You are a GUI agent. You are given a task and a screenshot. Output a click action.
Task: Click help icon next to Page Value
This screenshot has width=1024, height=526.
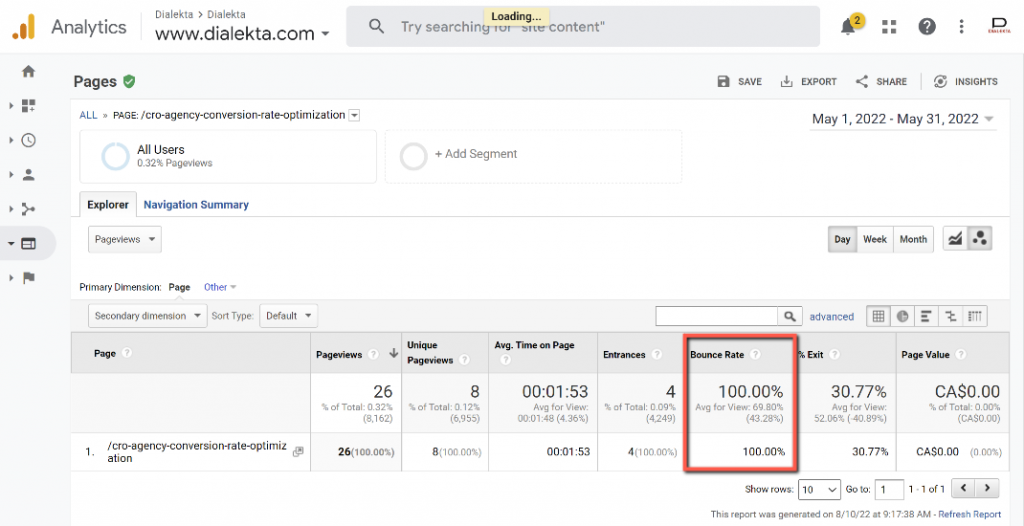(961, 354)
